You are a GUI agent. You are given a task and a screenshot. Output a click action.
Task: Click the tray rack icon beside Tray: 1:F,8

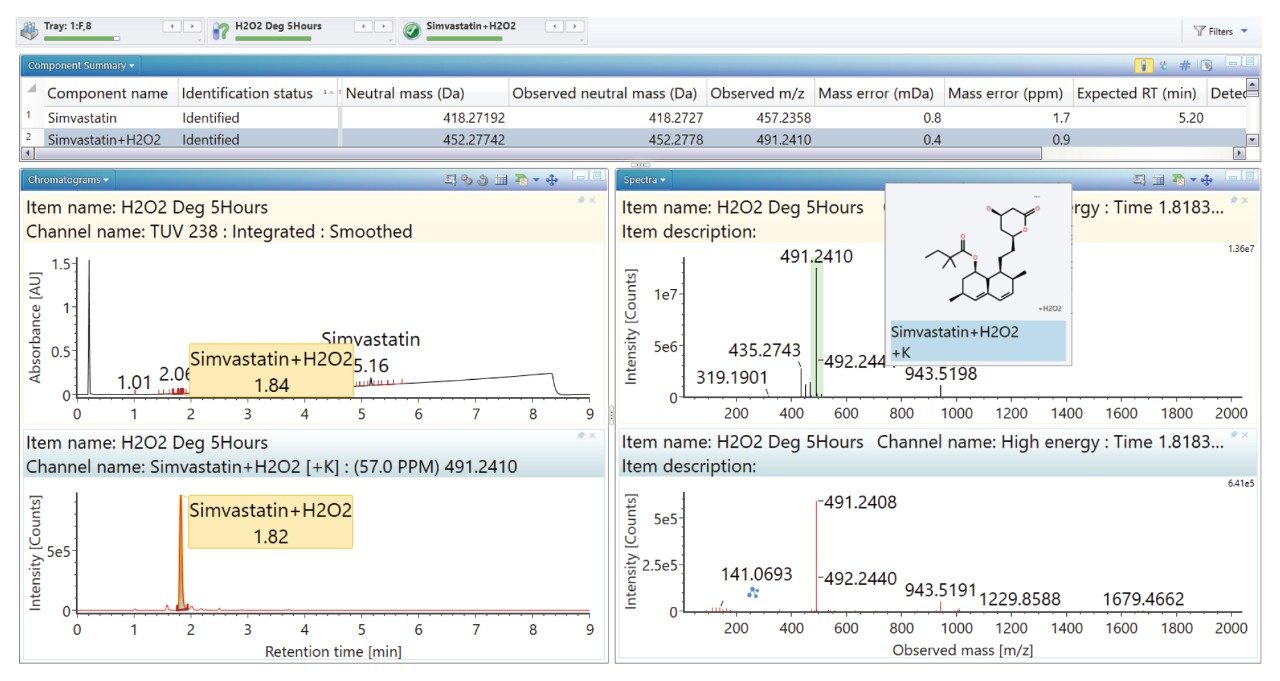pyautogui.click(x=29, y=30)
